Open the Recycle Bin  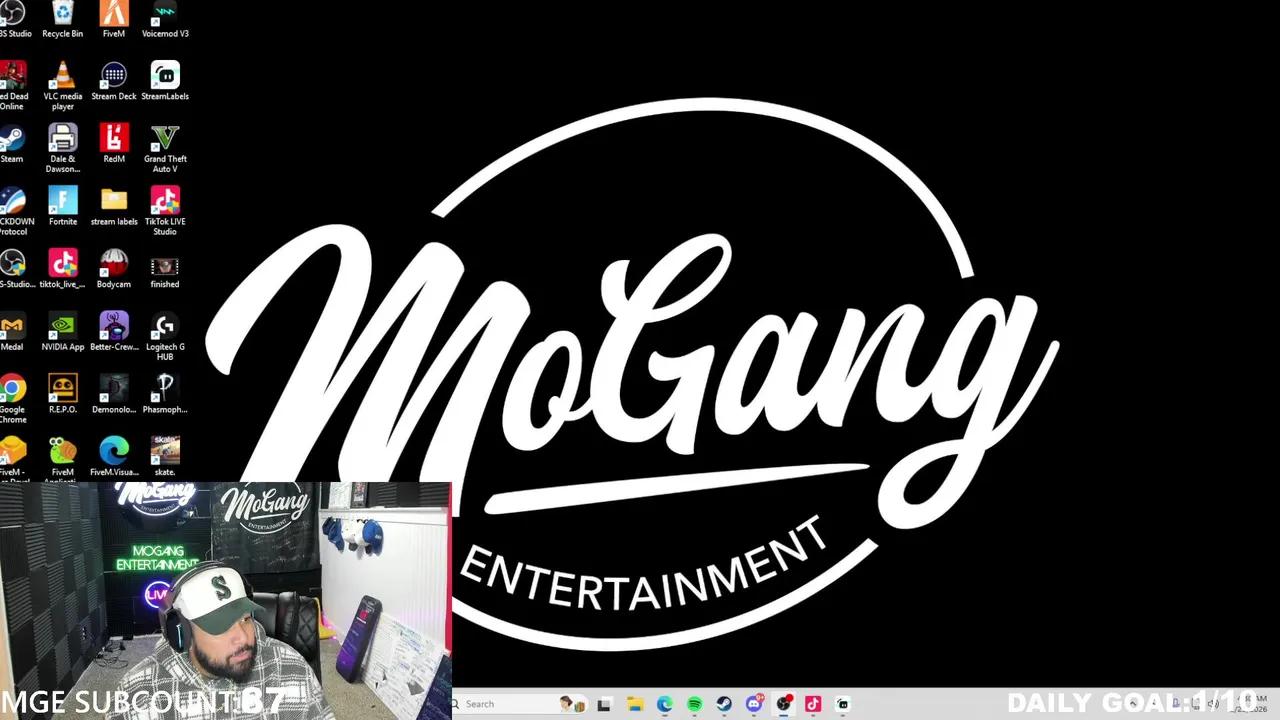[63, 14]
